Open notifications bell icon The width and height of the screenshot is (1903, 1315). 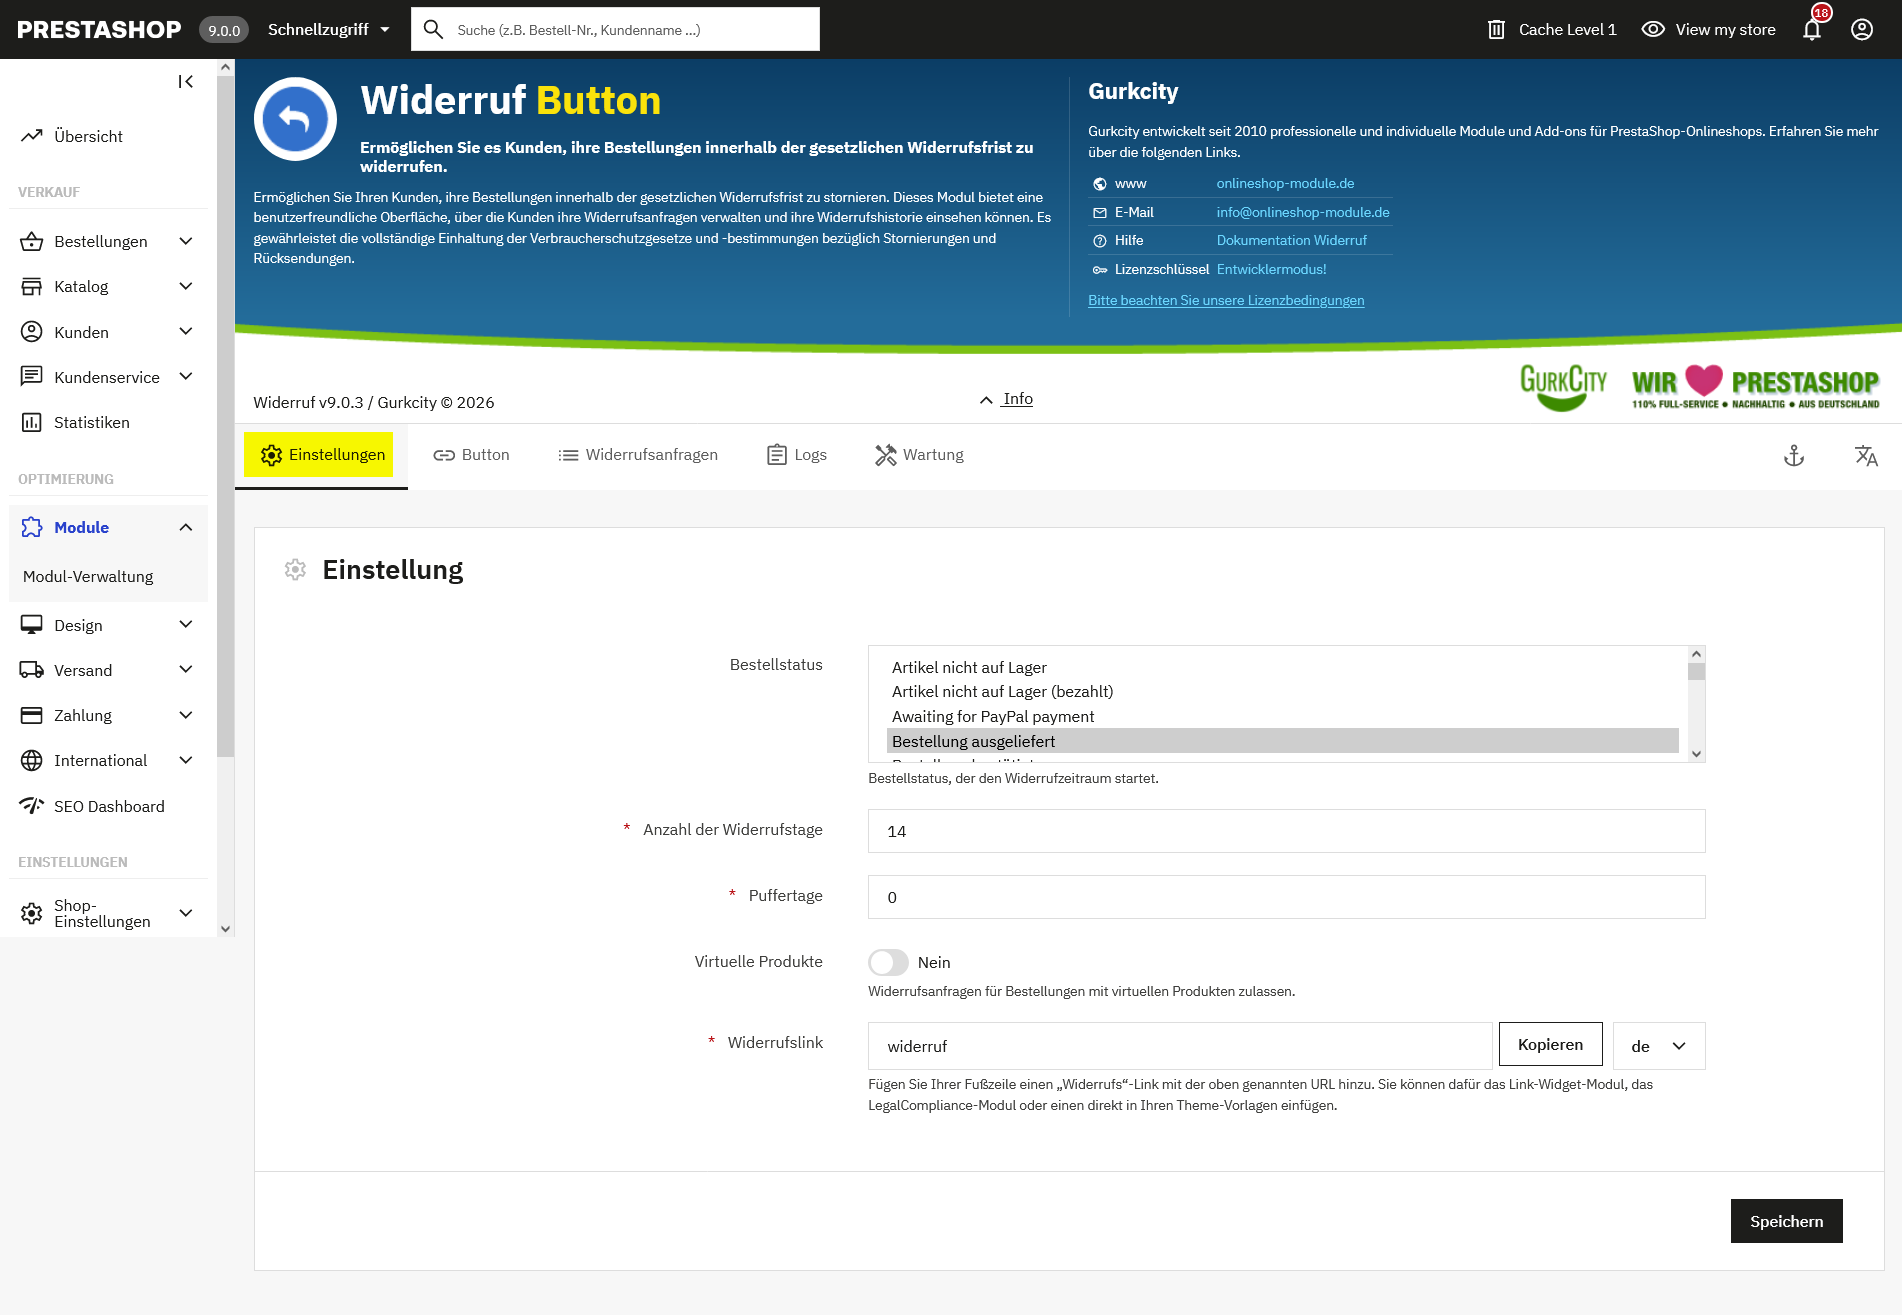tap(1812, 29)
